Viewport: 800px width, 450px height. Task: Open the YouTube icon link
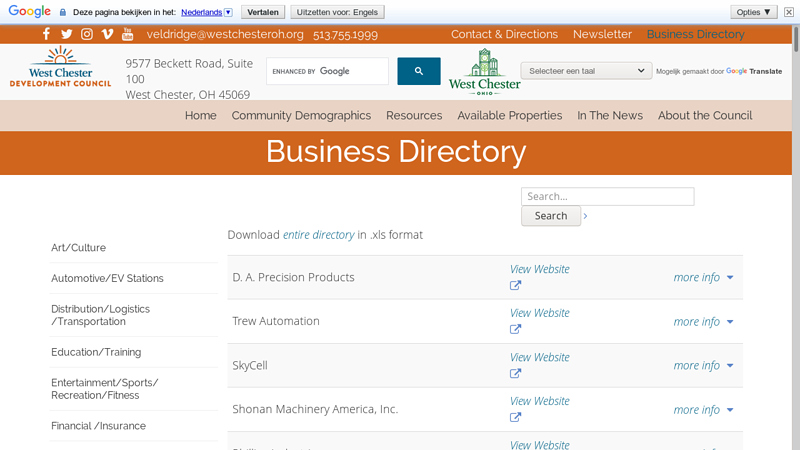128,34
